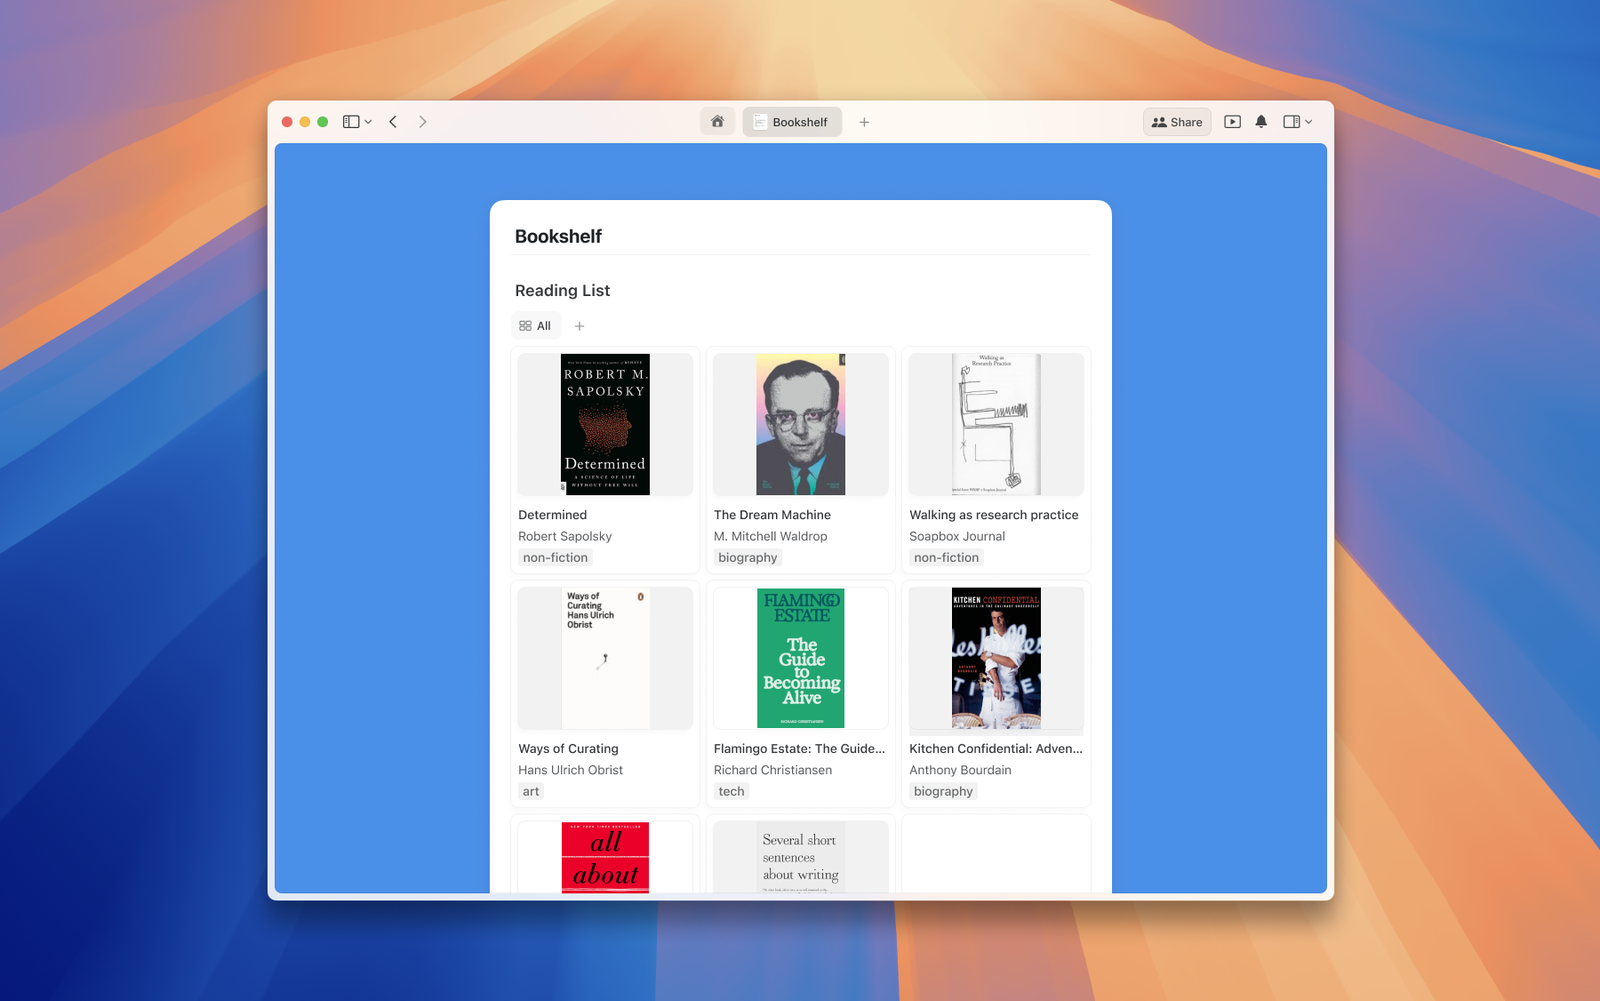
Task: Click the Bookshelf page title
Action: pyautogui.click(x=558, y=237)
